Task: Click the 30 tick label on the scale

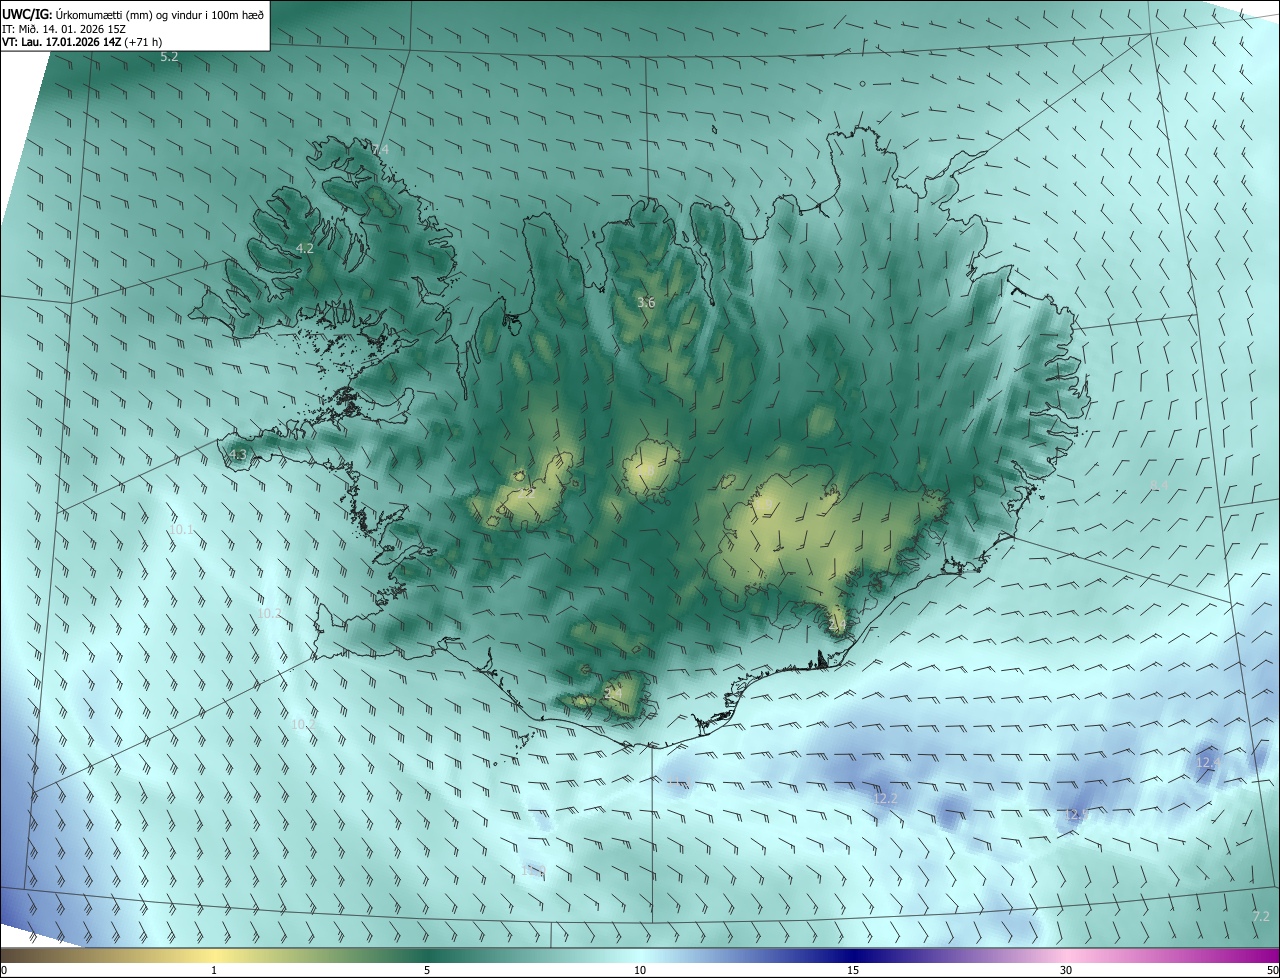Action: [x=1066, y=971]
